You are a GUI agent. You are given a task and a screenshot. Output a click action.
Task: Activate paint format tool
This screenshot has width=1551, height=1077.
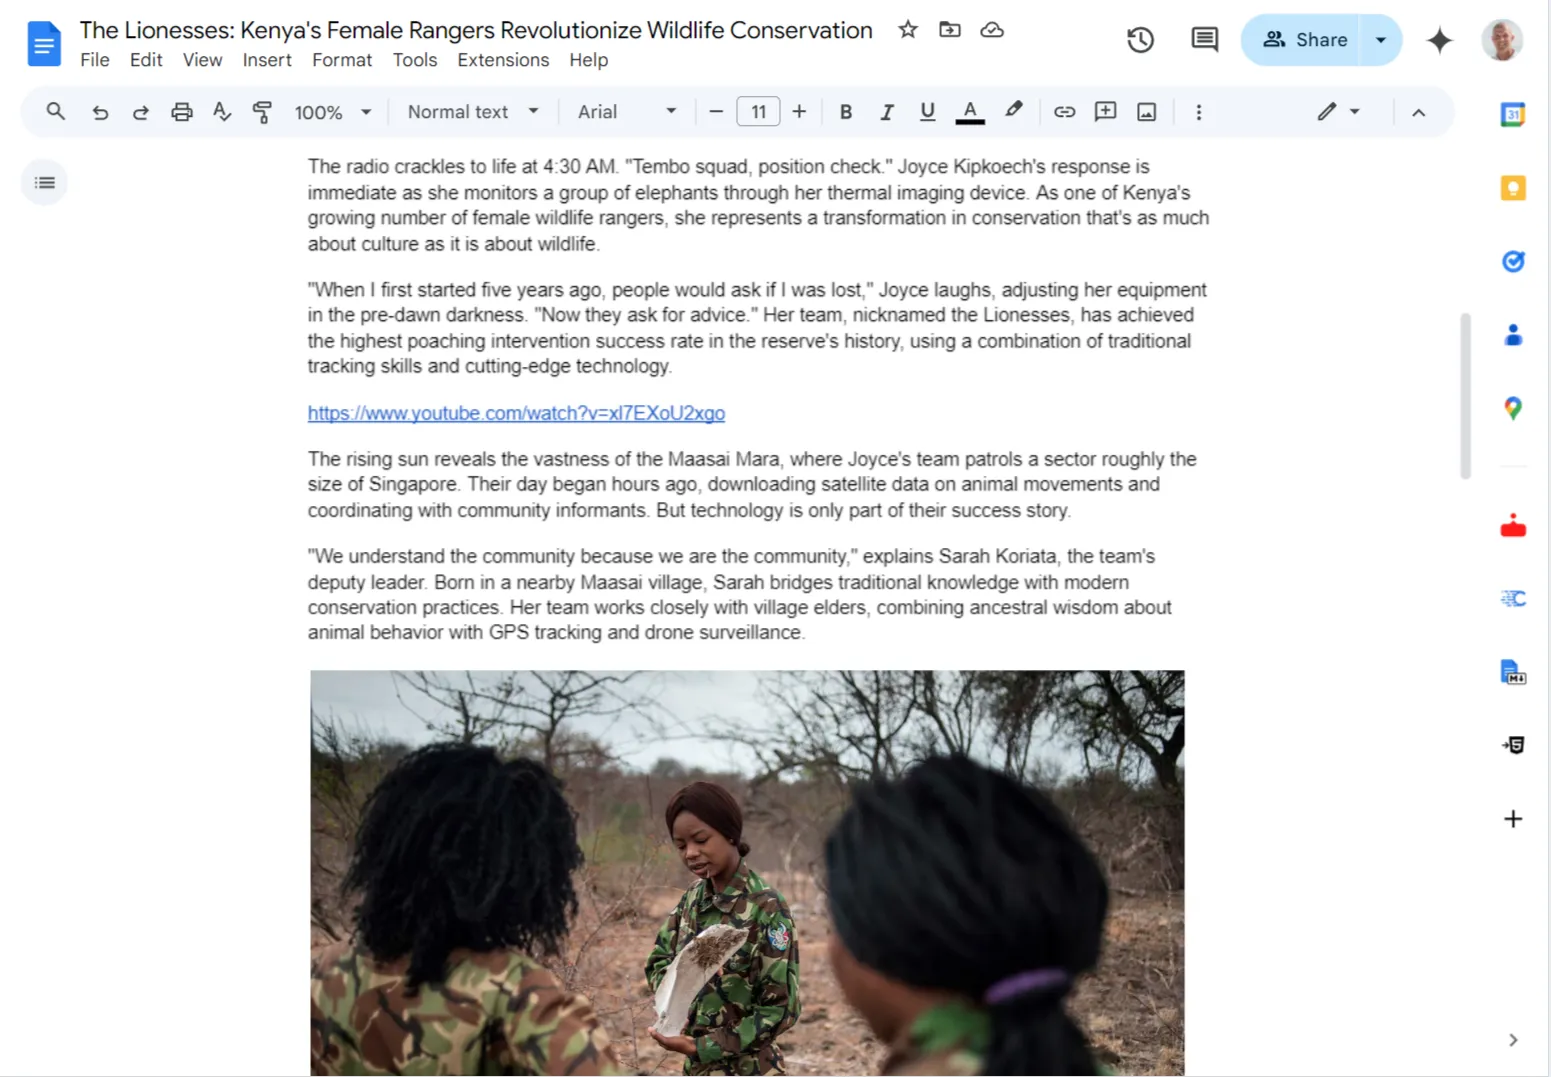(262, 112)
